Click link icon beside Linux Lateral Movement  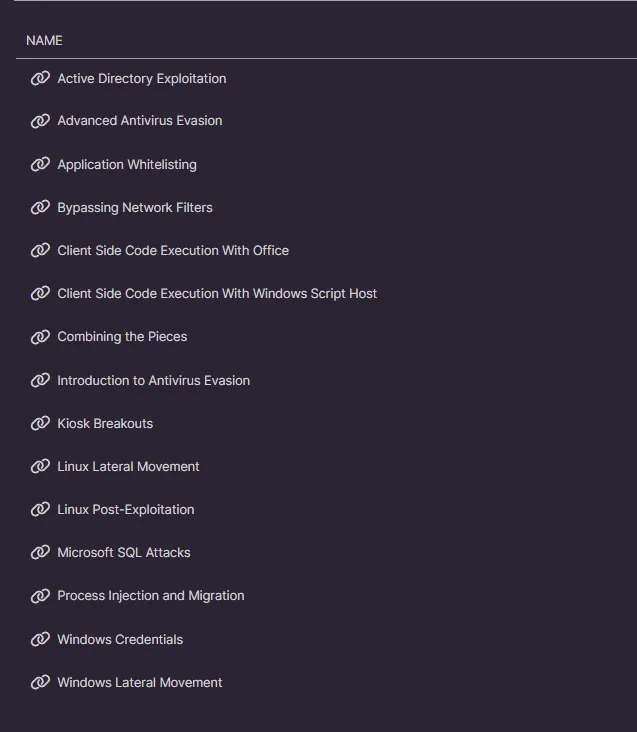coord(40,466)
